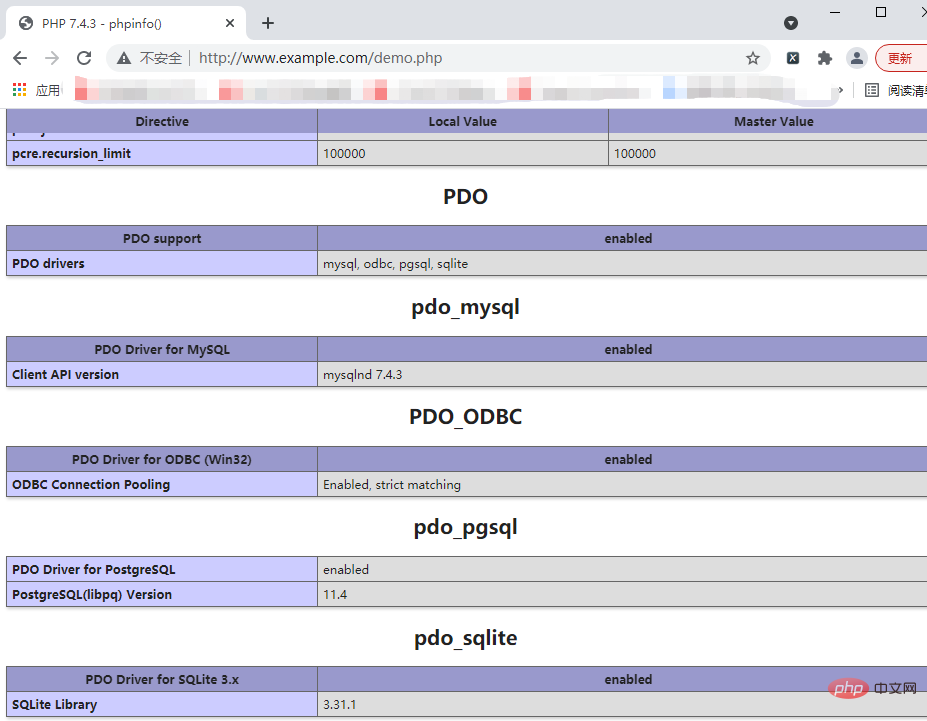Click the PDO drivers value cell
927x721 pixels.
pyautogui.click(x=620, y=264)
